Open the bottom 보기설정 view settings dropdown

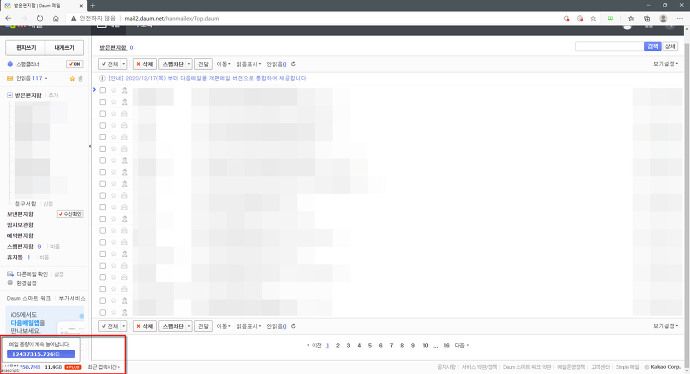coord(665,326)
